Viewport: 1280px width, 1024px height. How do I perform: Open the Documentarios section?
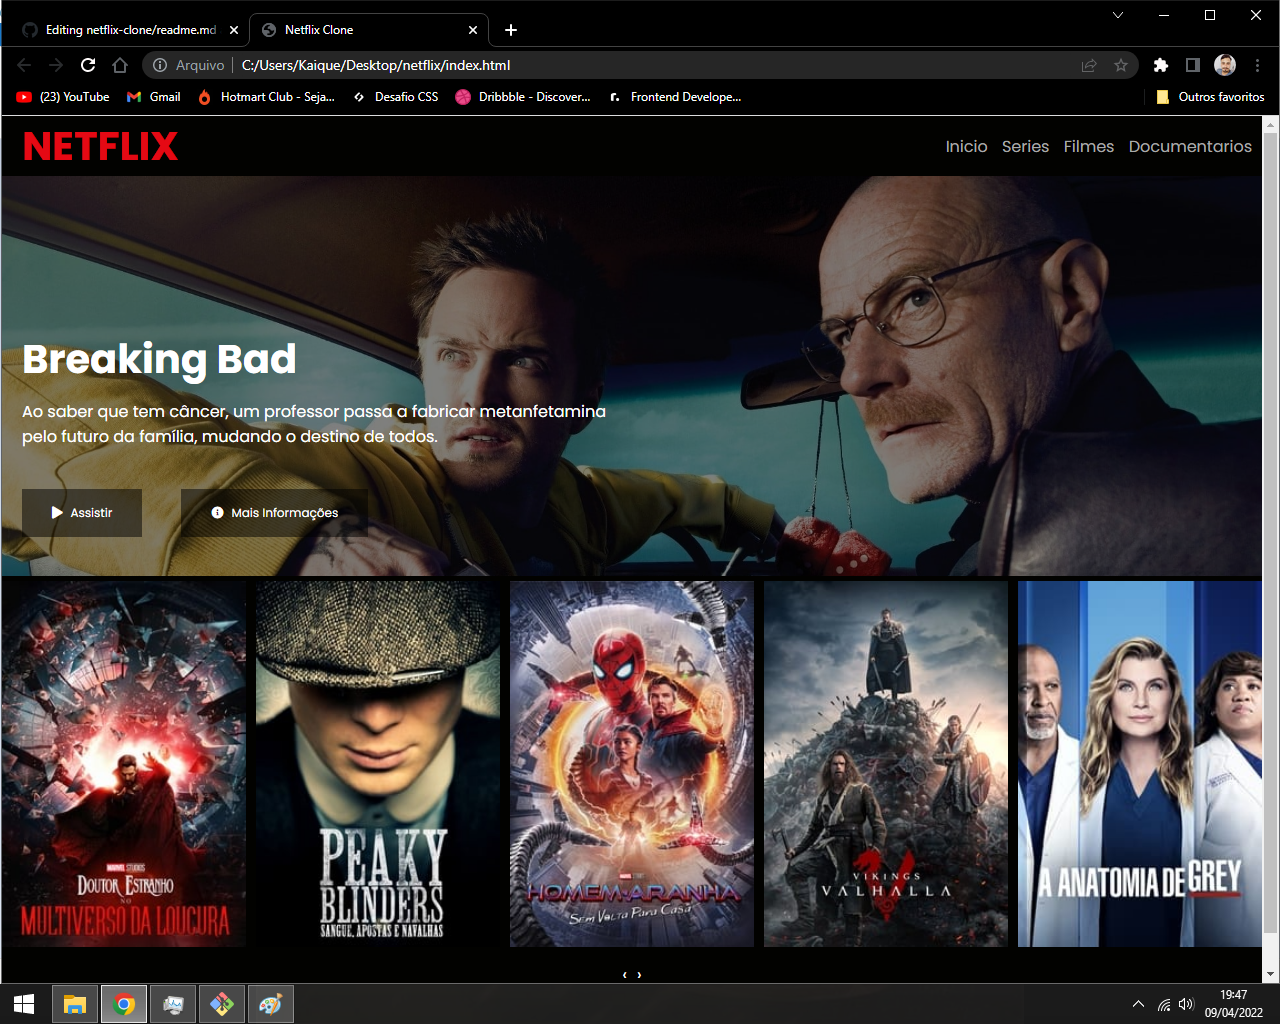pyautogui.click(x=1190, y=146)
